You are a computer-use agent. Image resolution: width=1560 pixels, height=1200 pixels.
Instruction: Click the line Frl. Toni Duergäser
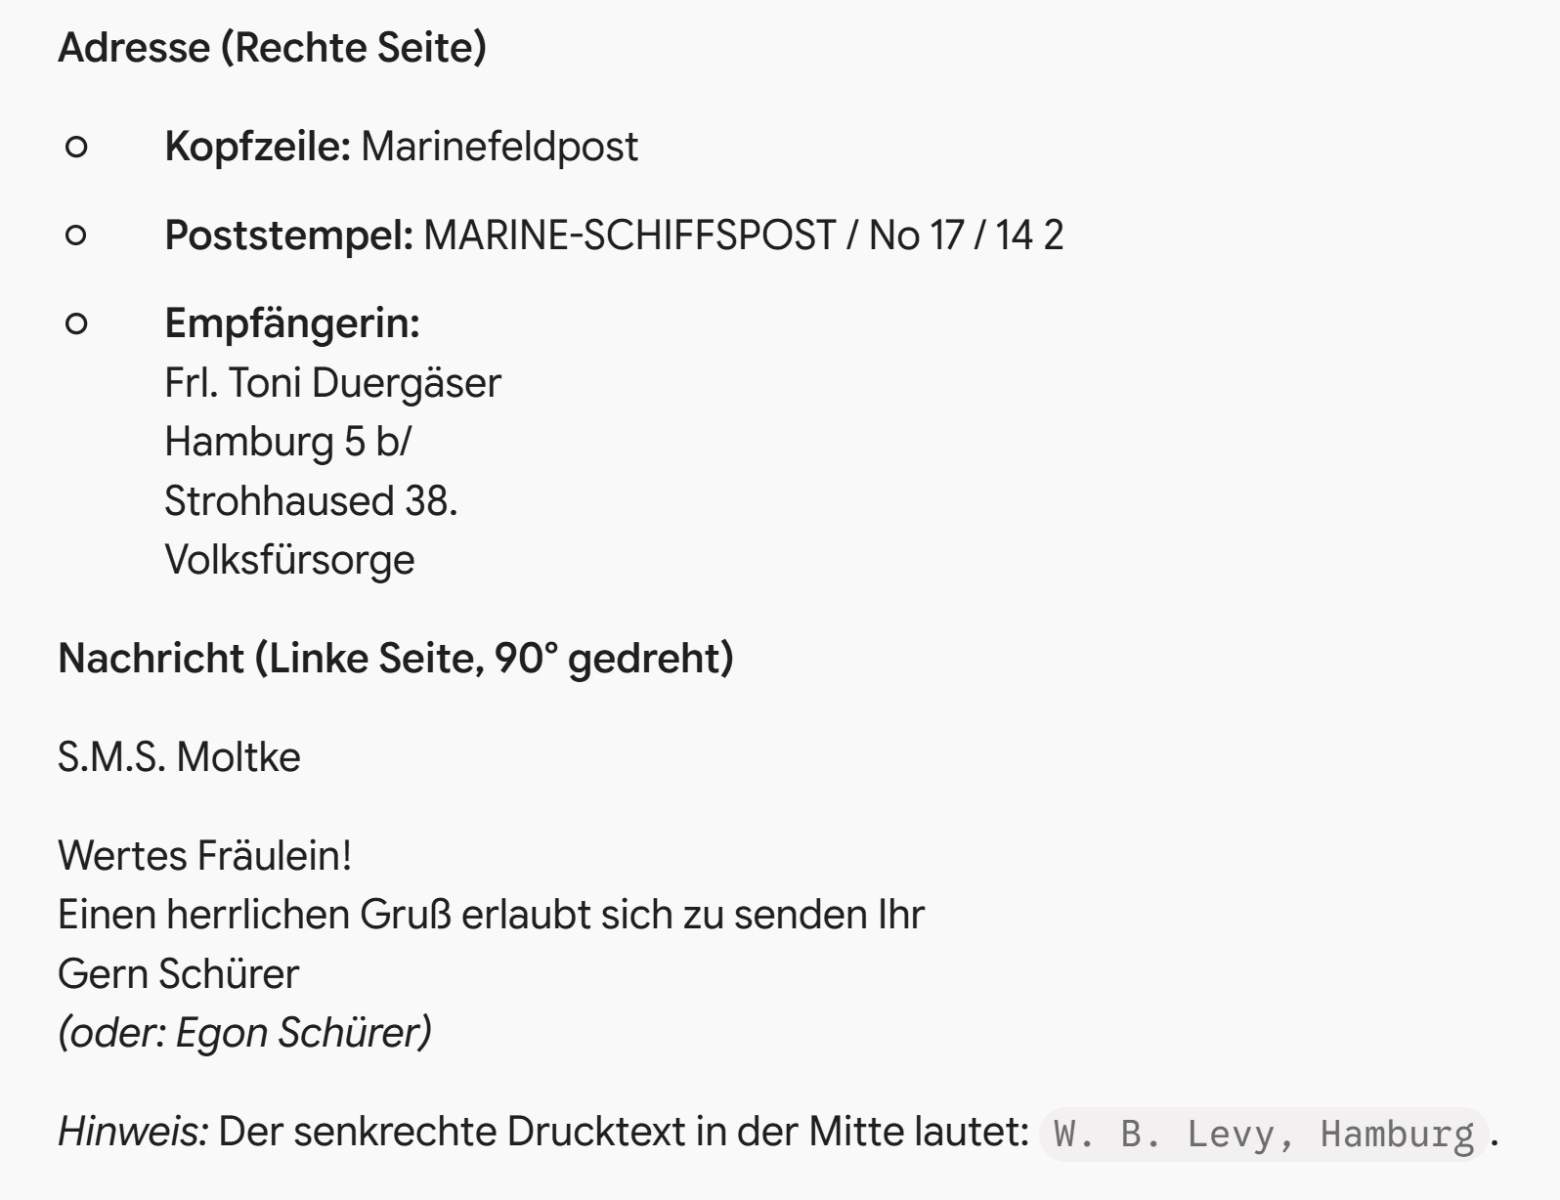333,383
